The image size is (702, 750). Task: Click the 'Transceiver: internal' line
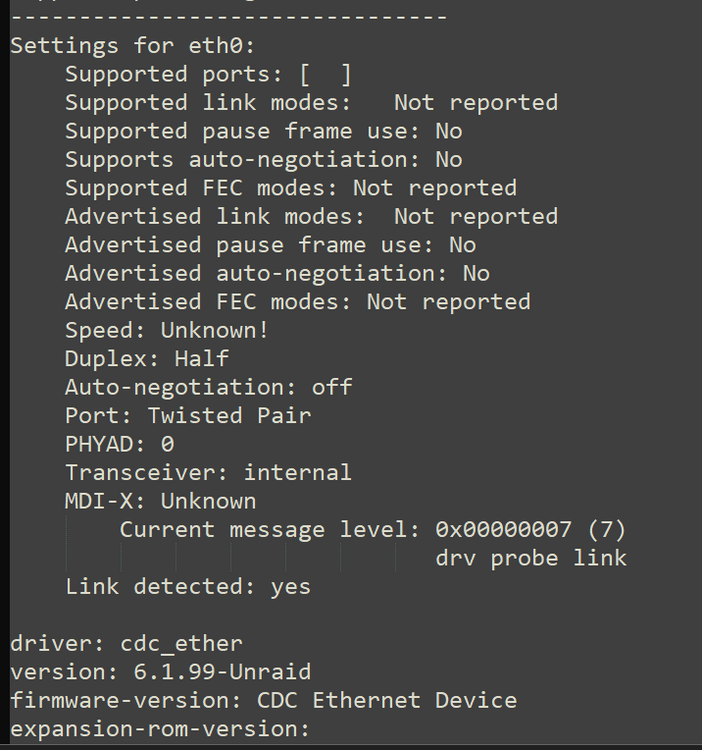click(208, 473)
